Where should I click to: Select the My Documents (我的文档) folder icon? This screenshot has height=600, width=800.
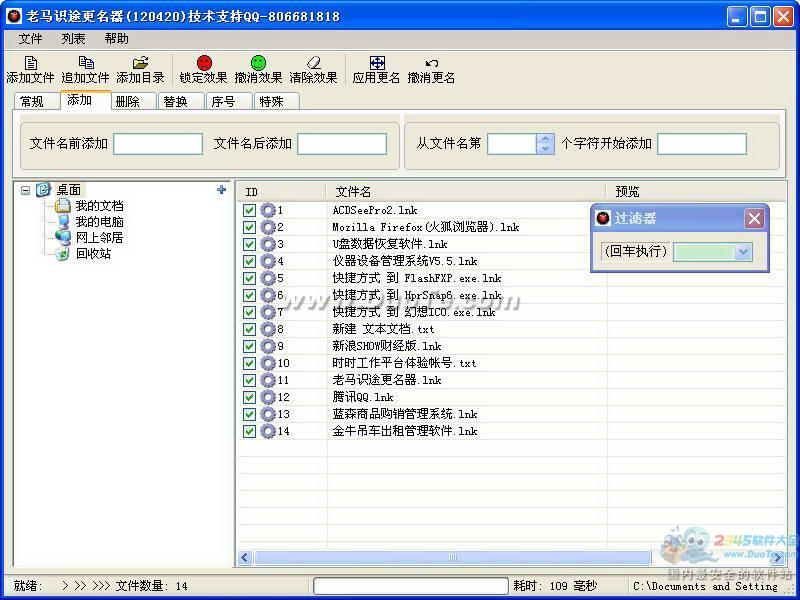click(63, 206)
